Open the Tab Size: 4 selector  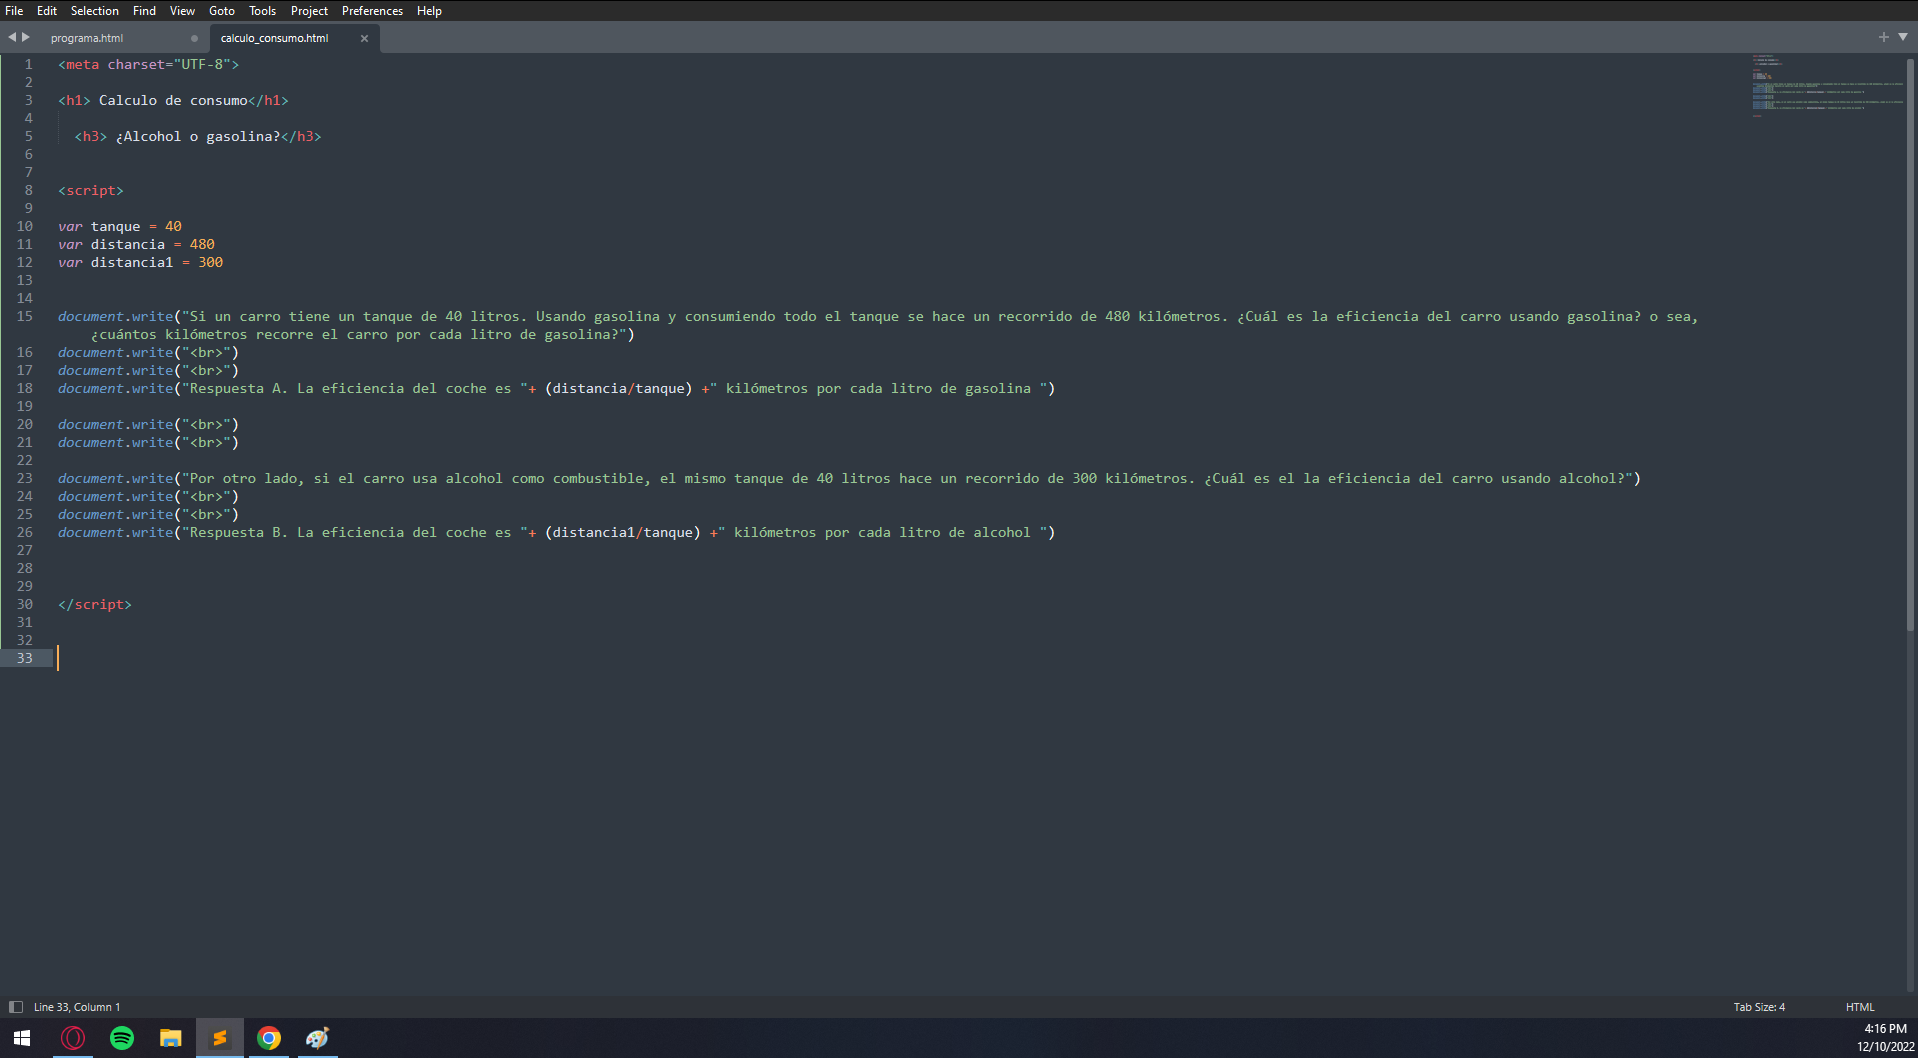(1759, 1007)
